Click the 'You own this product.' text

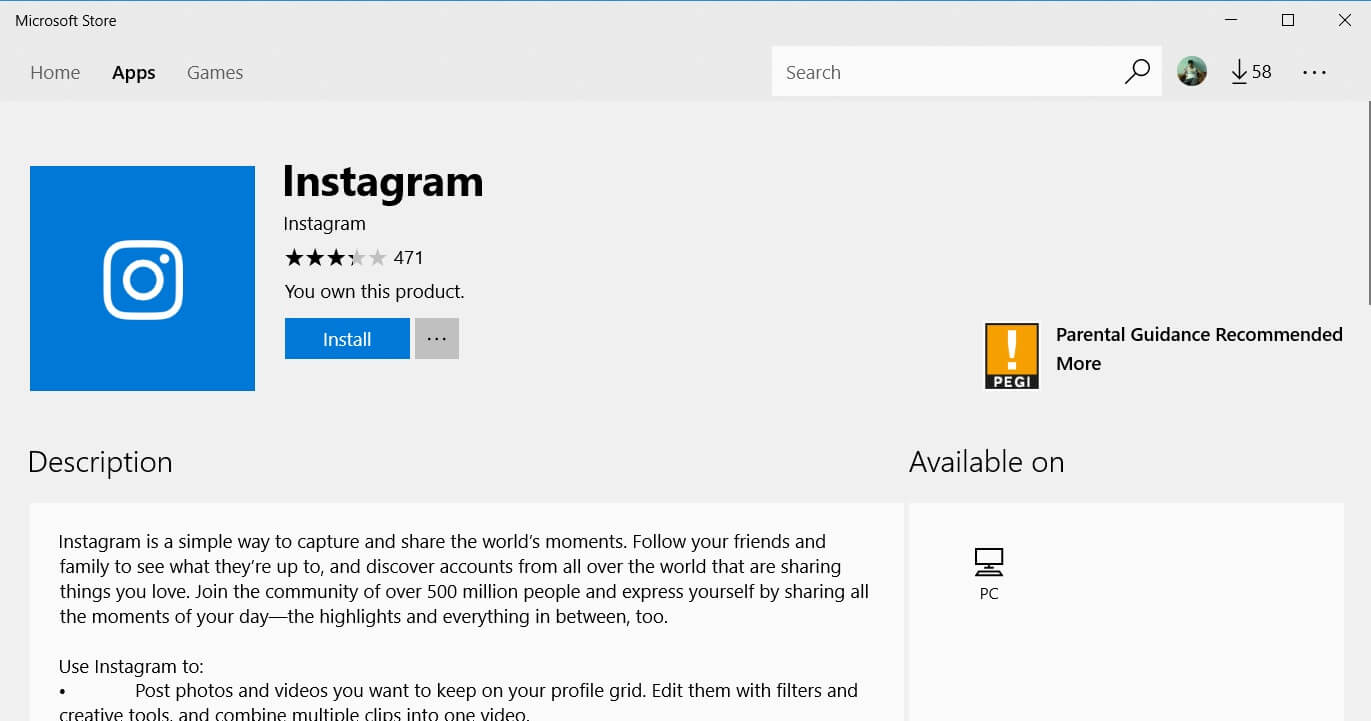tap(374, 292)
